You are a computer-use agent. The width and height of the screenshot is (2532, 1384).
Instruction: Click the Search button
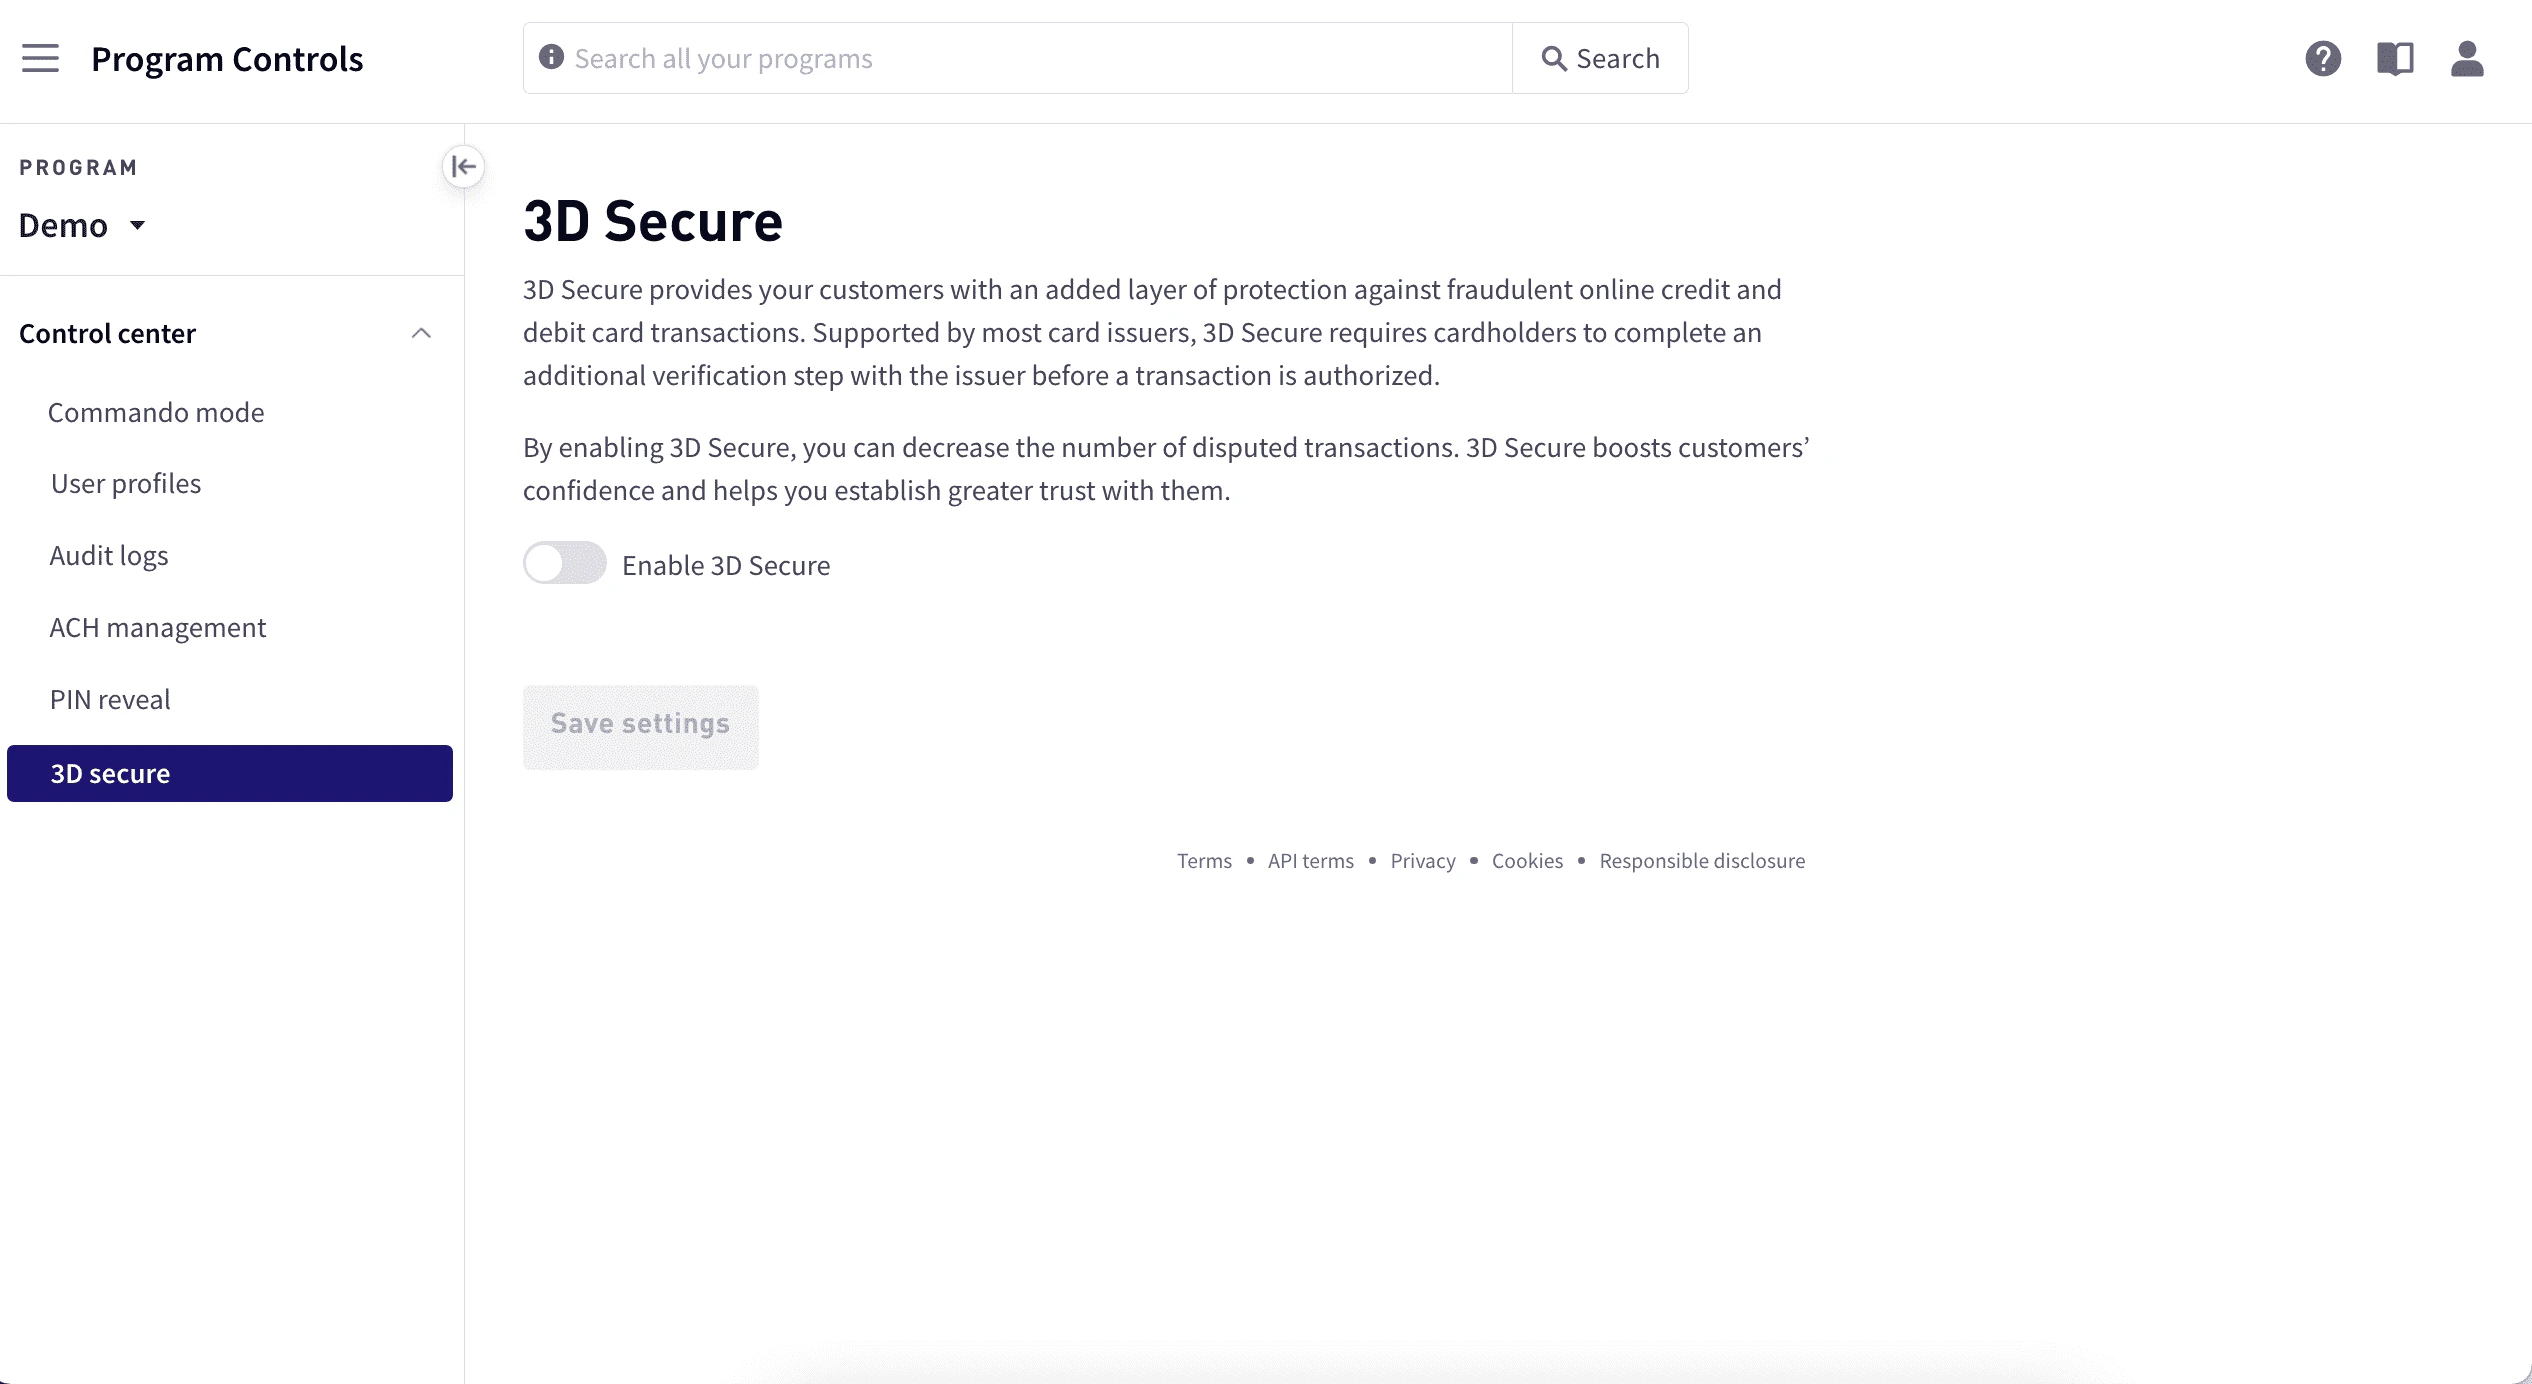pyautogui.click(x=1600, y=59)
